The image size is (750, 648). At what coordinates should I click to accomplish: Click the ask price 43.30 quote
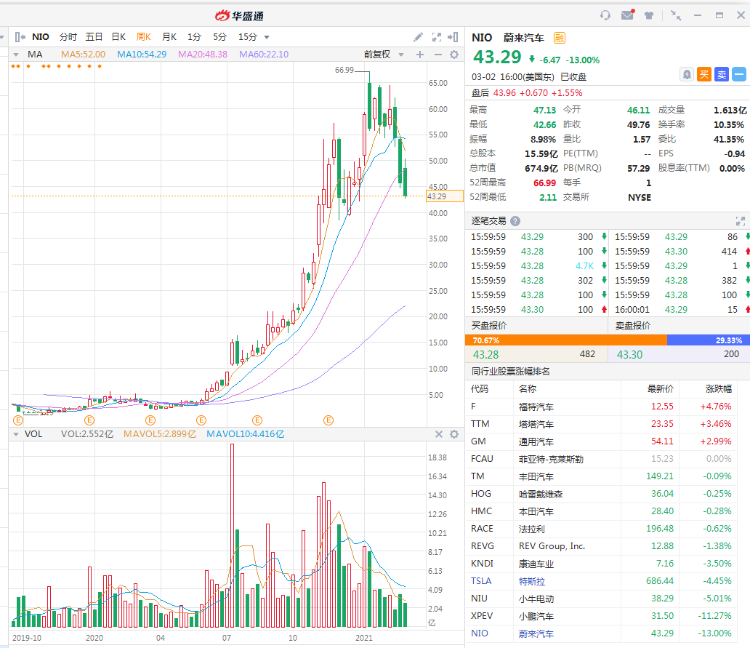pyautogui.click(x=629, y=354)
